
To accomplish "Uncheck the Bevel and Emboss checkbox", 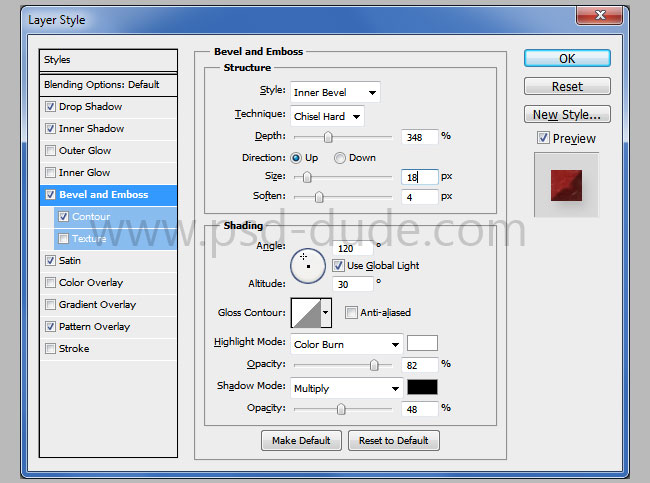I will click(50, 194).
